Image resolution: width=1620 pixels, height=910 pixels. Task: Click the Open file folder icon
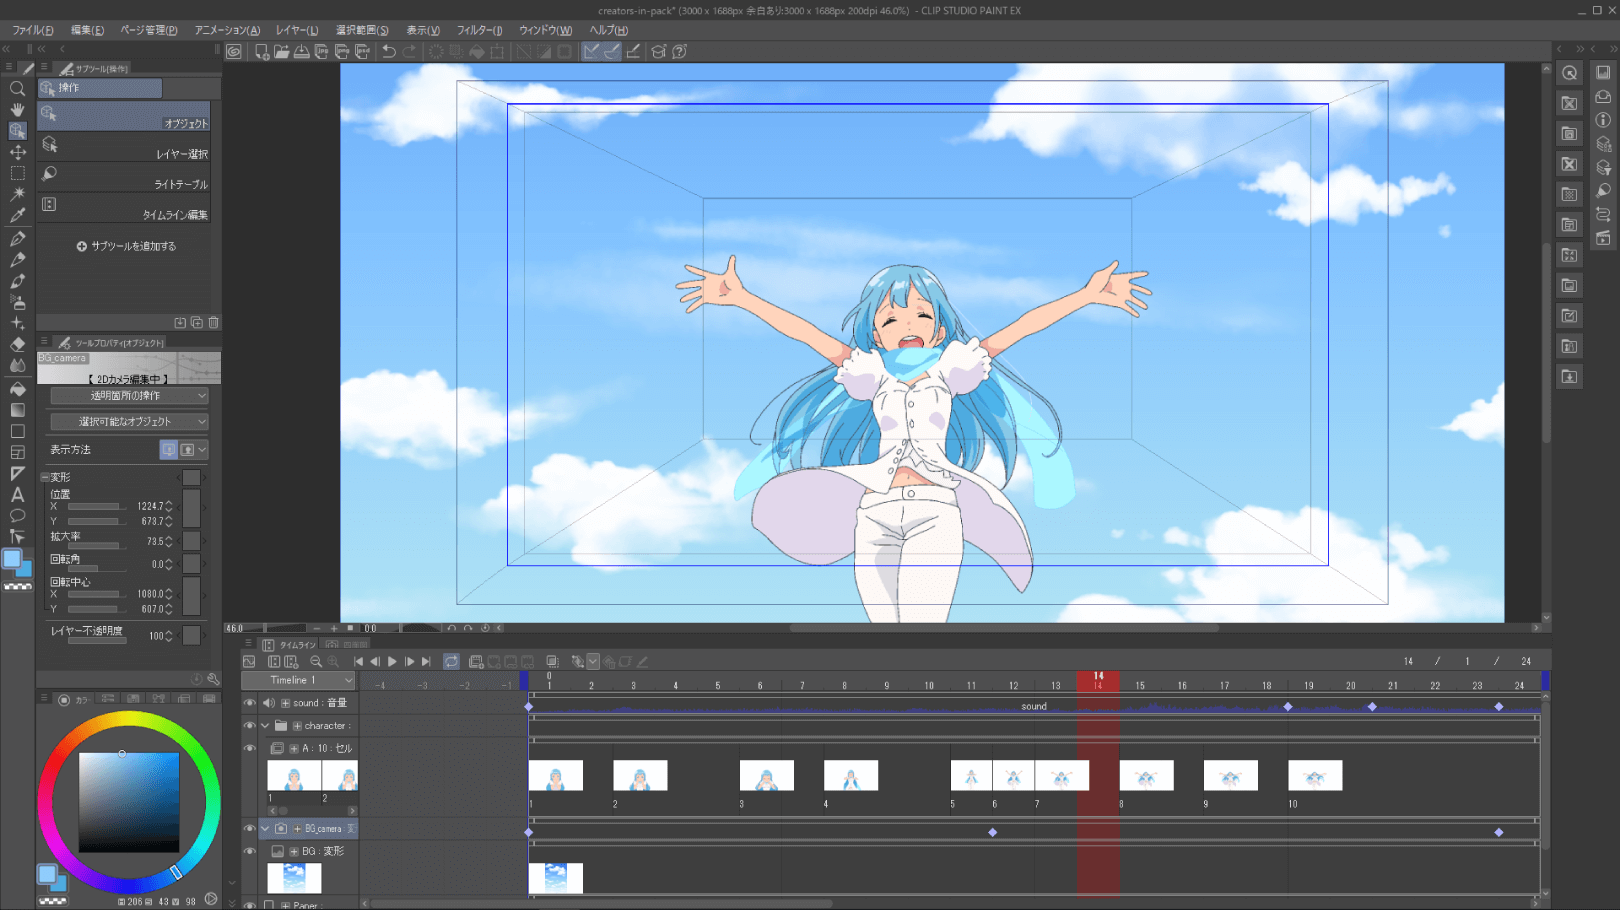281,52
